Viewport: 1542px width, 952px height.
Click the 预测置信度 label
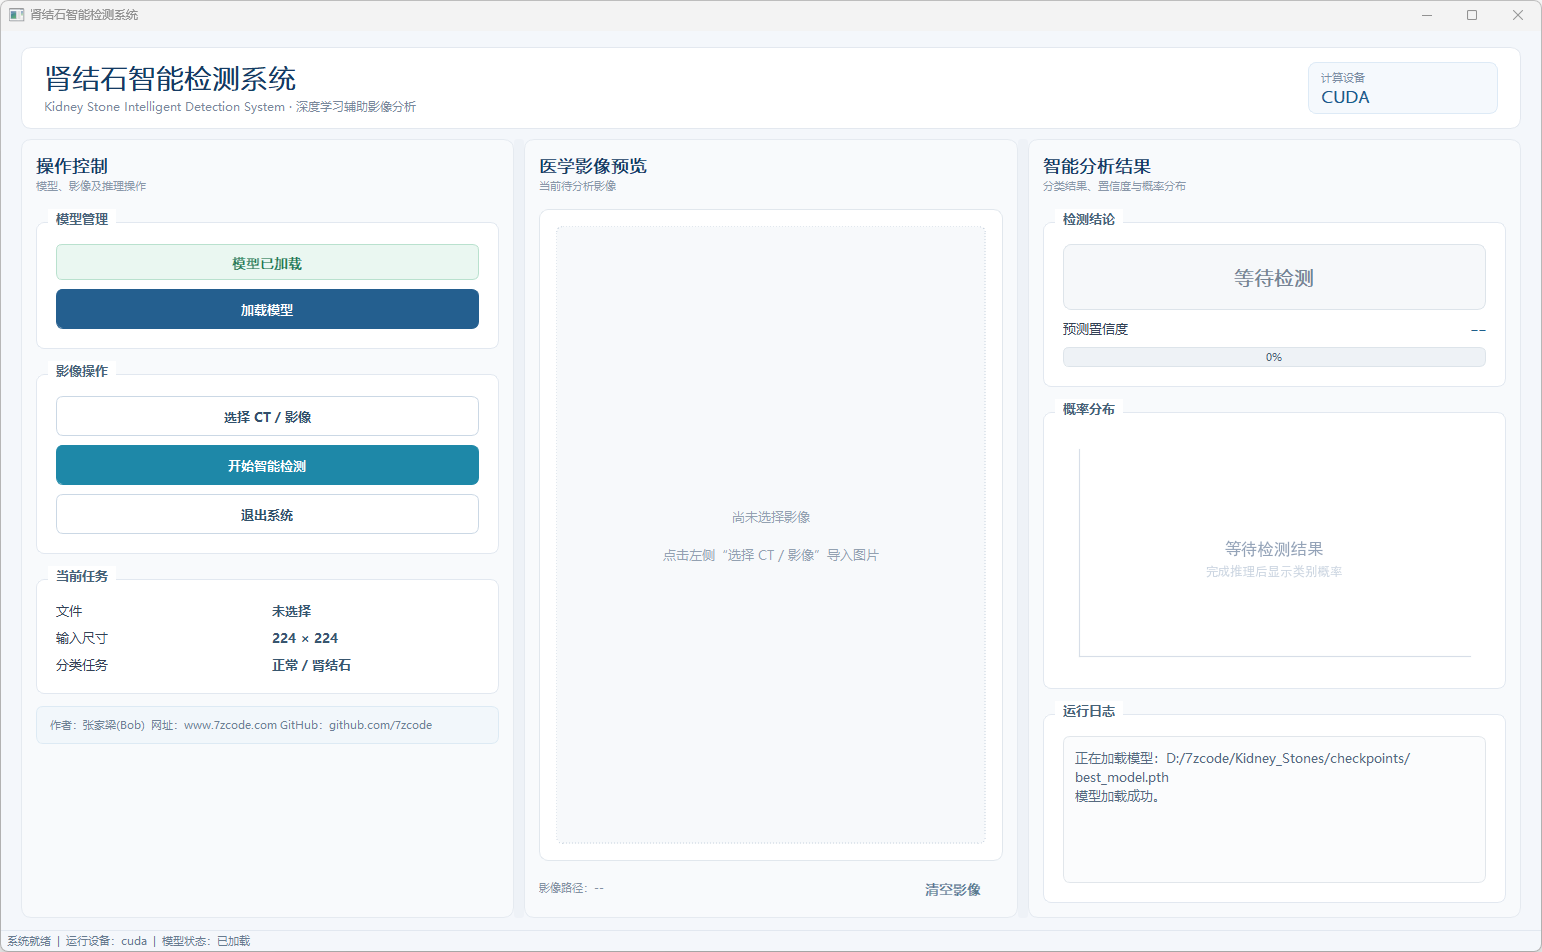click(x=1095, y=329)
